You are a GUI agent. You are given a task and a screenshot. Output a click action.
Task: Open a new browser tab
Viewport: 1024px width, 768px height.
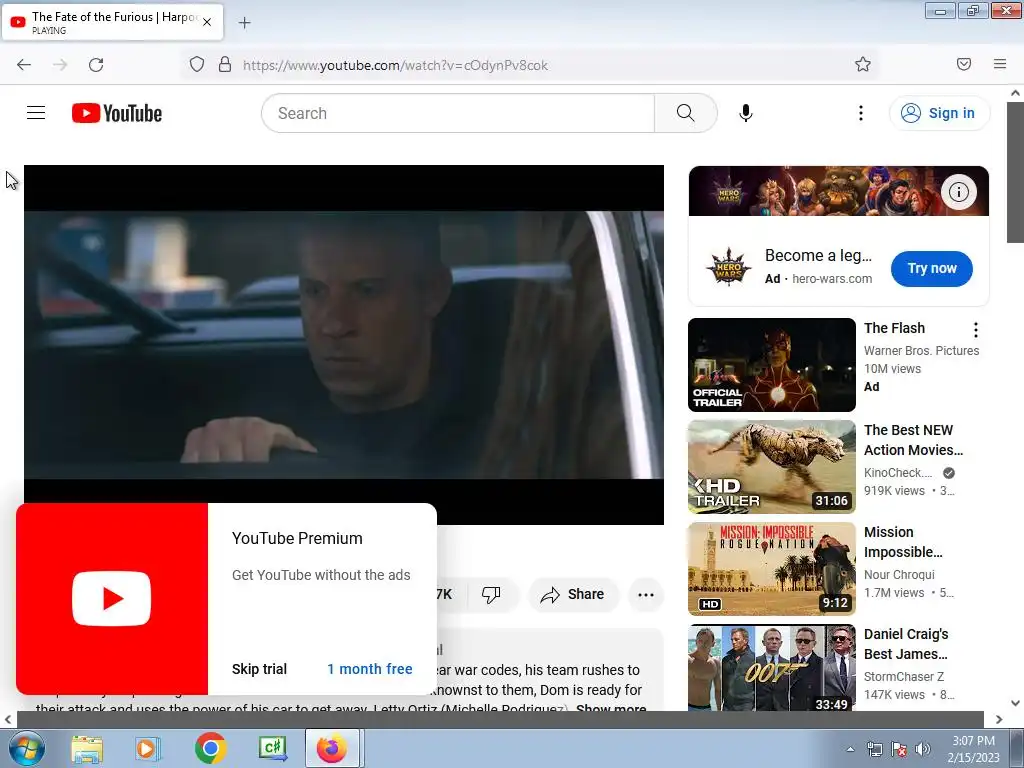244,23
